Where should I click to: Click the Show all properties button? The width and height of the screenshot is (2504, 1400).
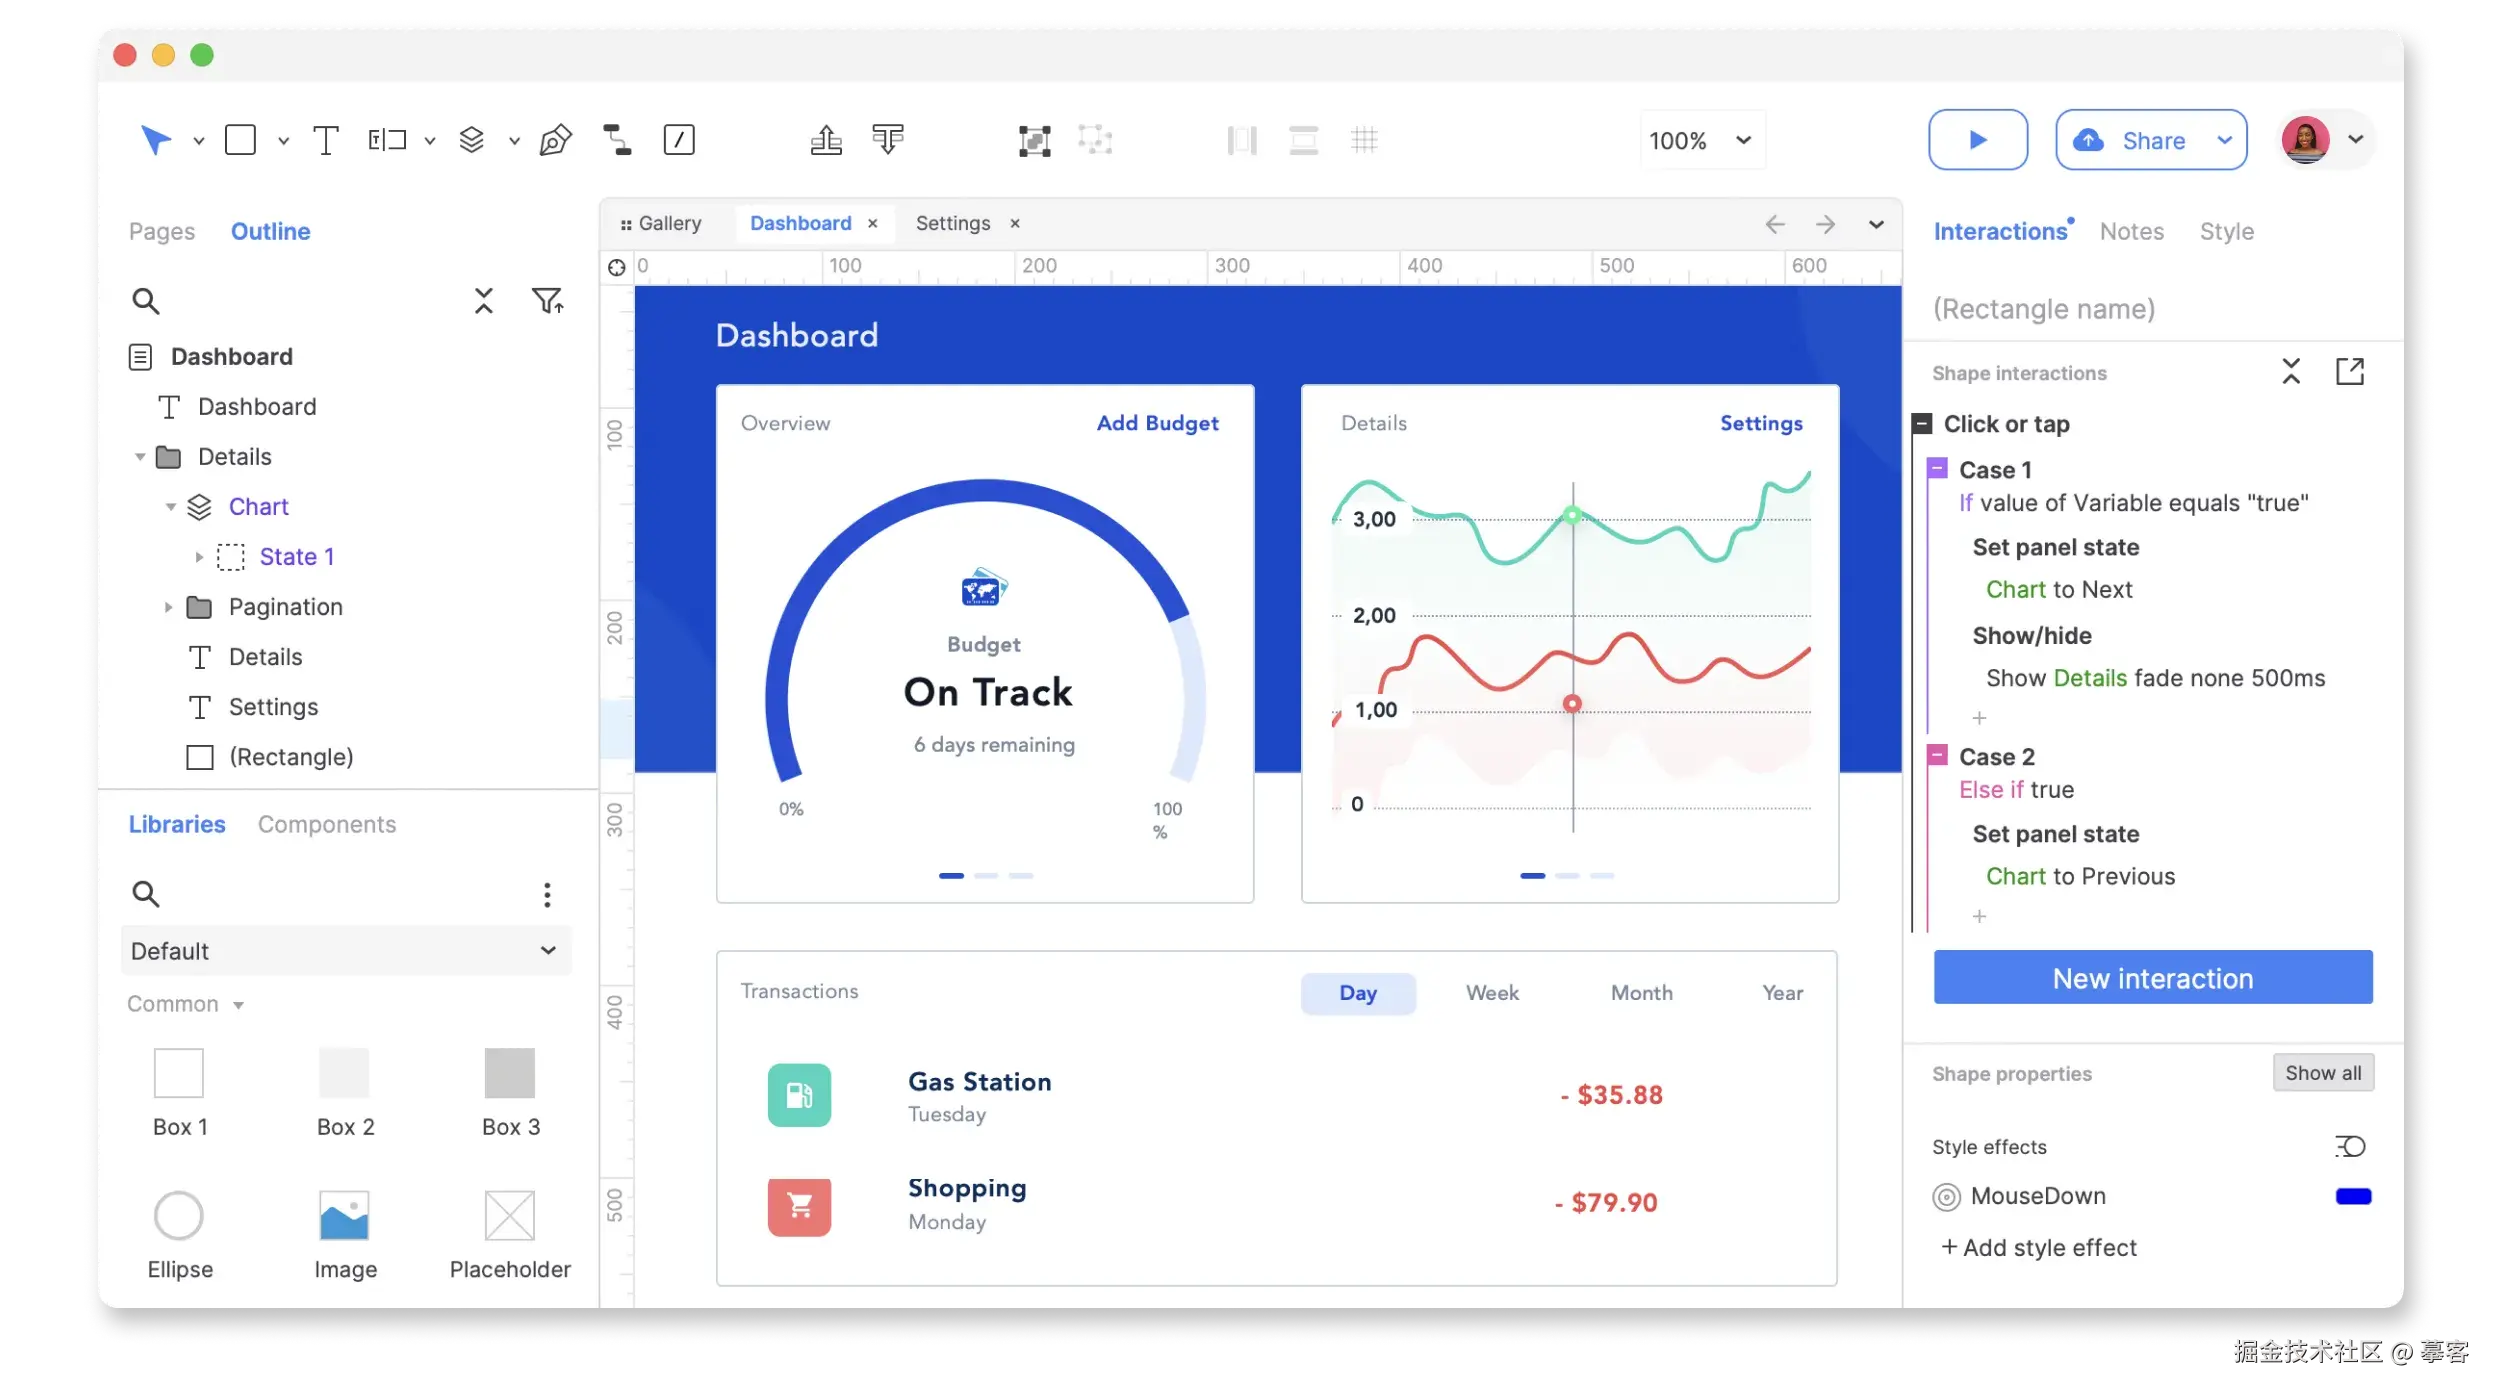pyautogui.click(x=2322, y=1073)
